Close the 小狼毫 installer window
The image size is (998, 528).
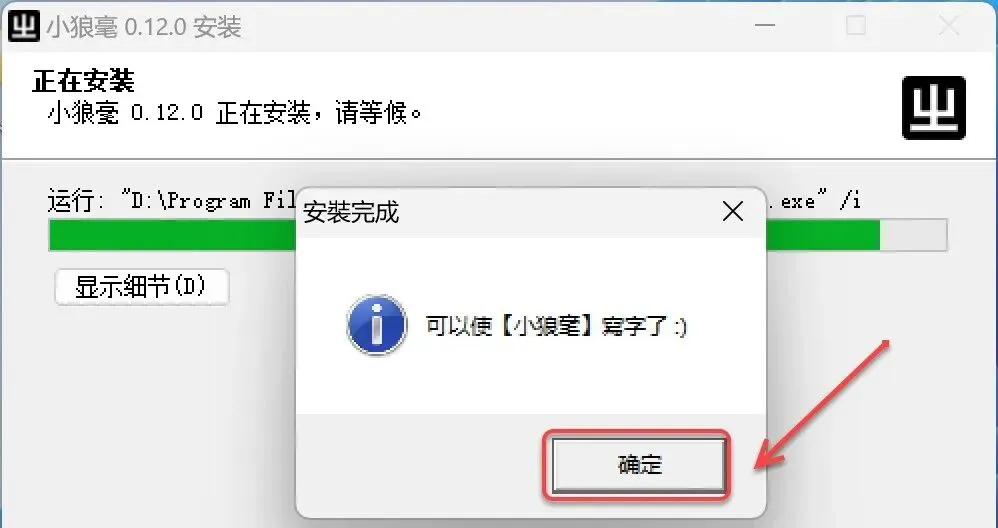click(948, 26)
